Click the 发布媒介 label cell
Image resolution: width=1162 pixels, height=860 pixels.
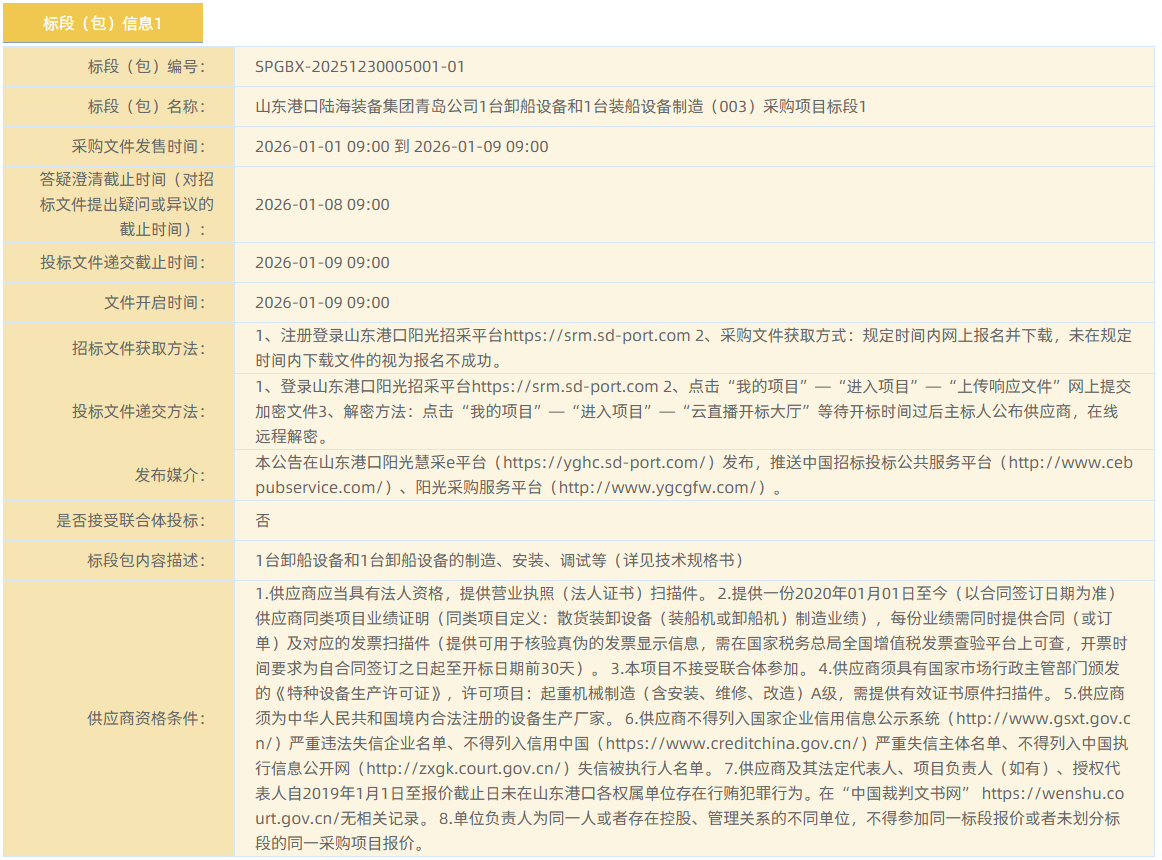coord(170,475)
